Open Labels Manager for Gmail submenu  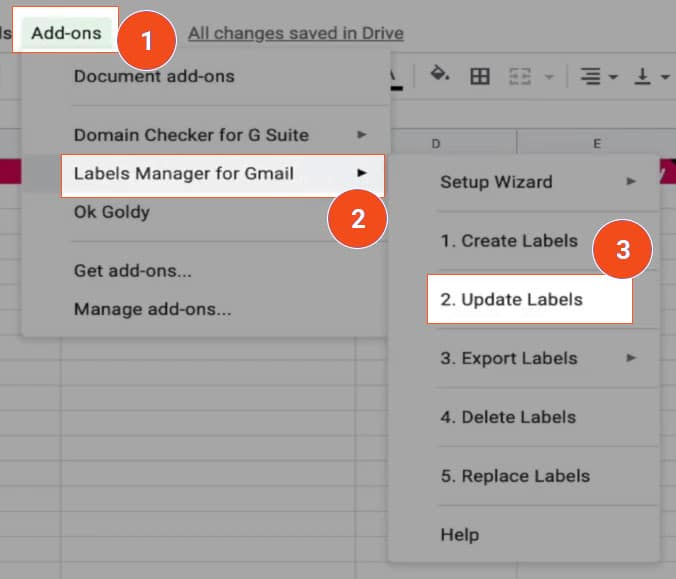222,174
